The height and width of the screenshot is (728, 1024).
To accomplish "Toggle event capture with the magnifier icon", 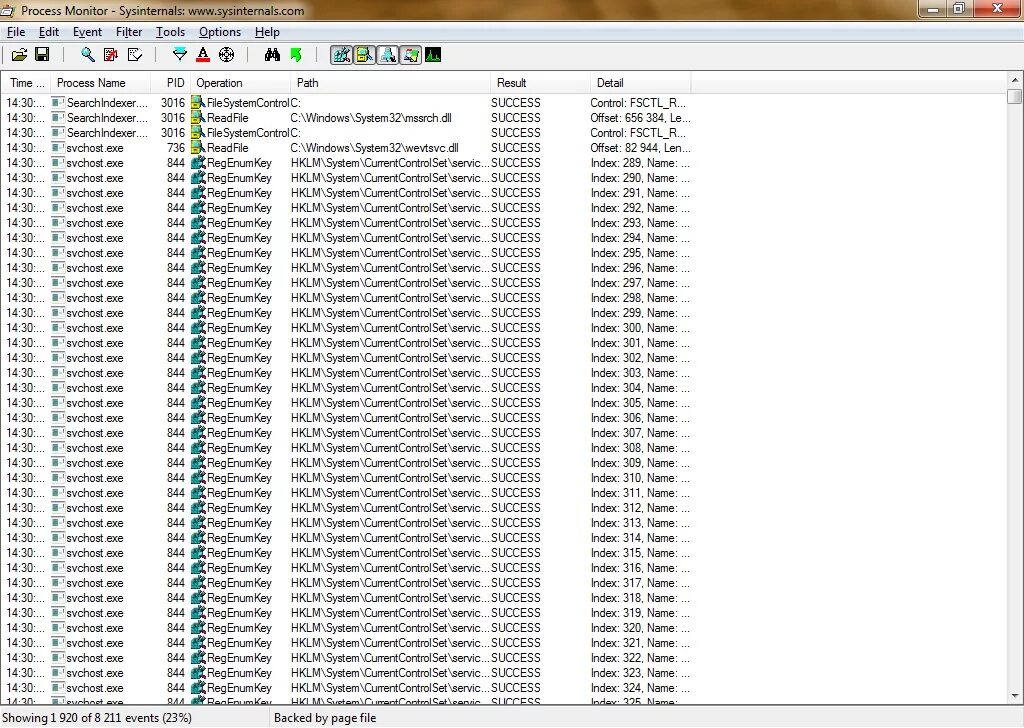I will click(x=87, y=55).
